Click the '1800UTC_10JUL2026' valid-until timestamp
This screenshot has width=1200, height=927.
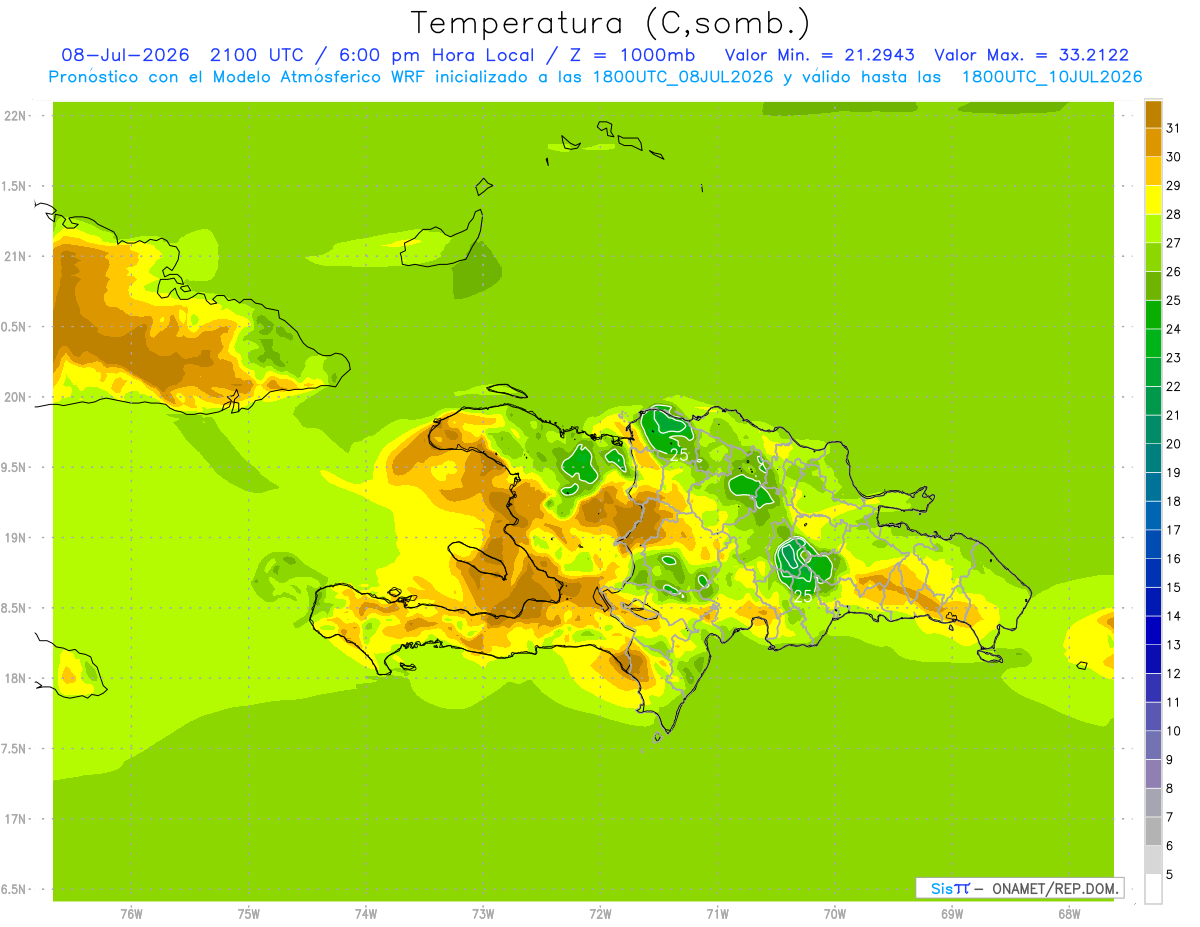point(1052,77)
